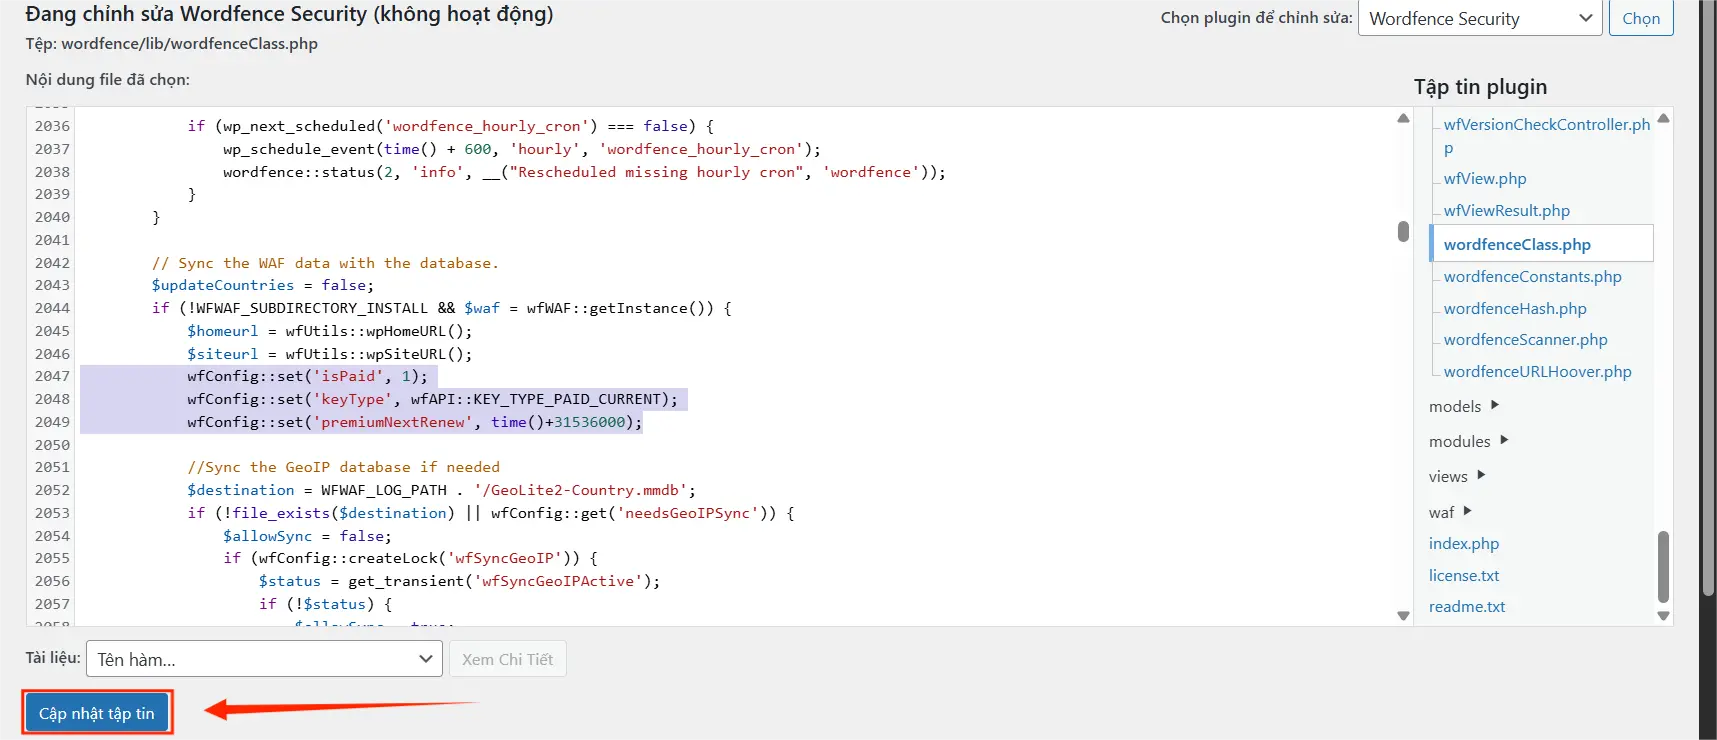Select wordfenceClass.php in file list
Image resolution: width=1717 pixels, height=740 pixels.
pyautogui.click(x=1516, y=244)
